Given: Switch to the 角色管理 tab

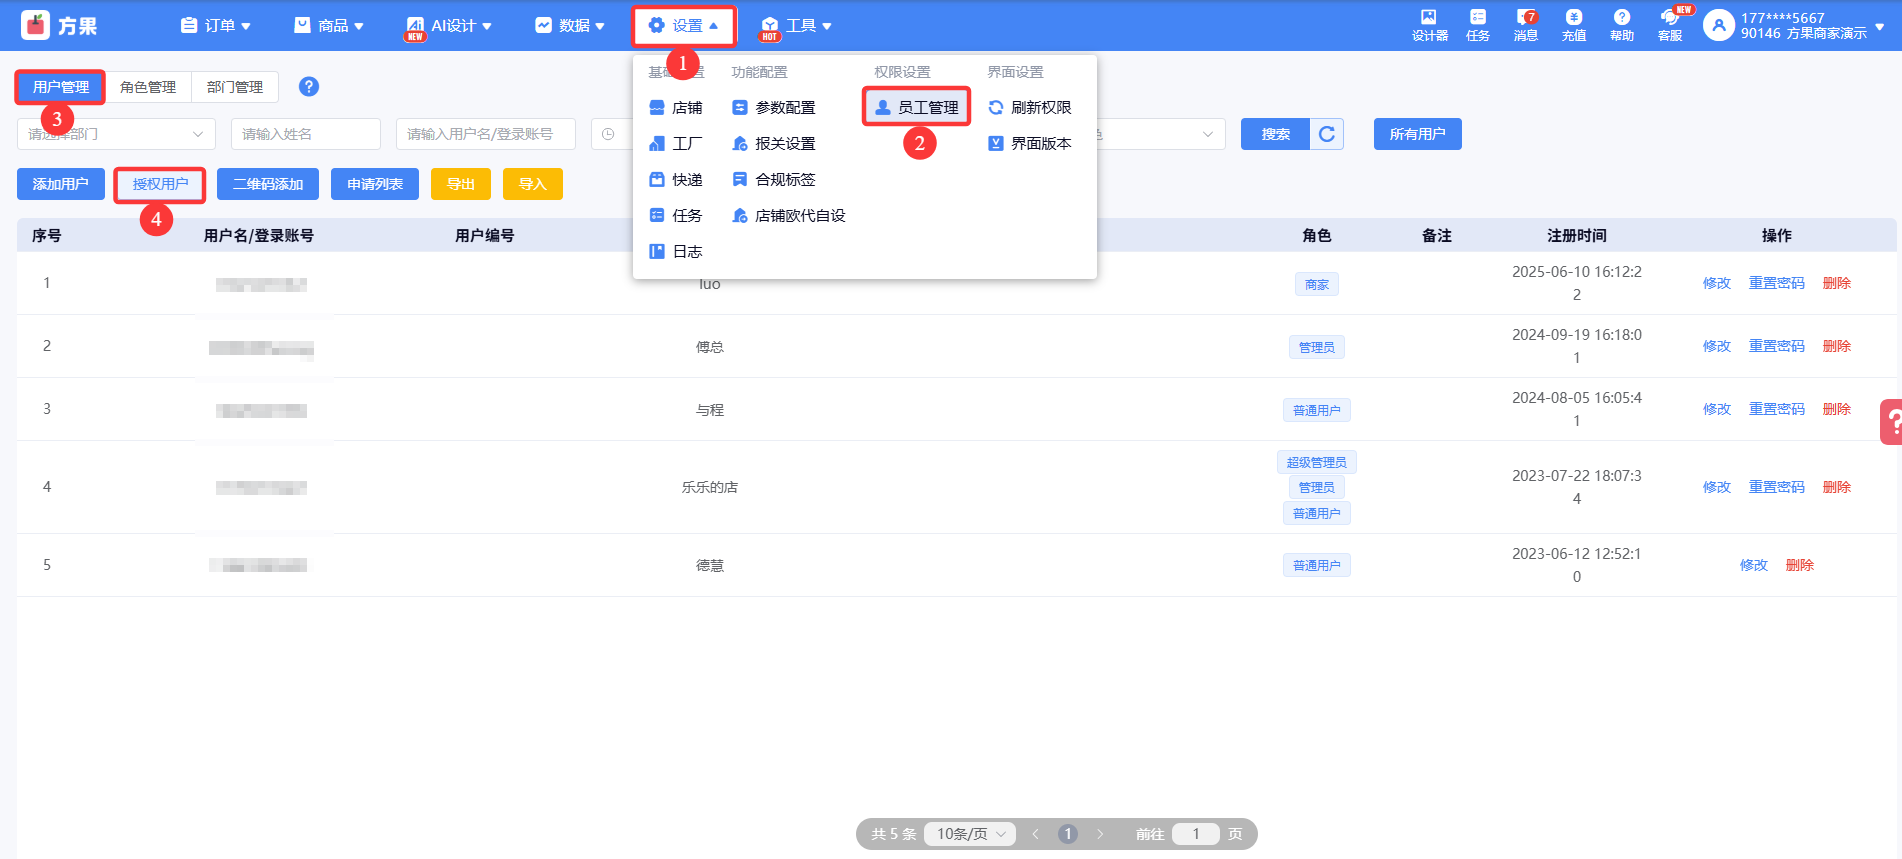Looking at the screenshot, I should [x=148, y=87].
